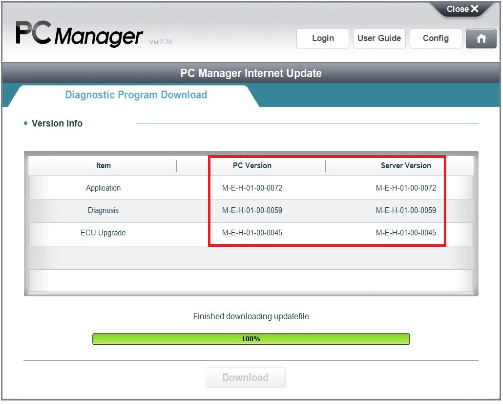Viewport: 503px width, 404px height.
Task: Open the User Guide
Action: coord(379,39)
